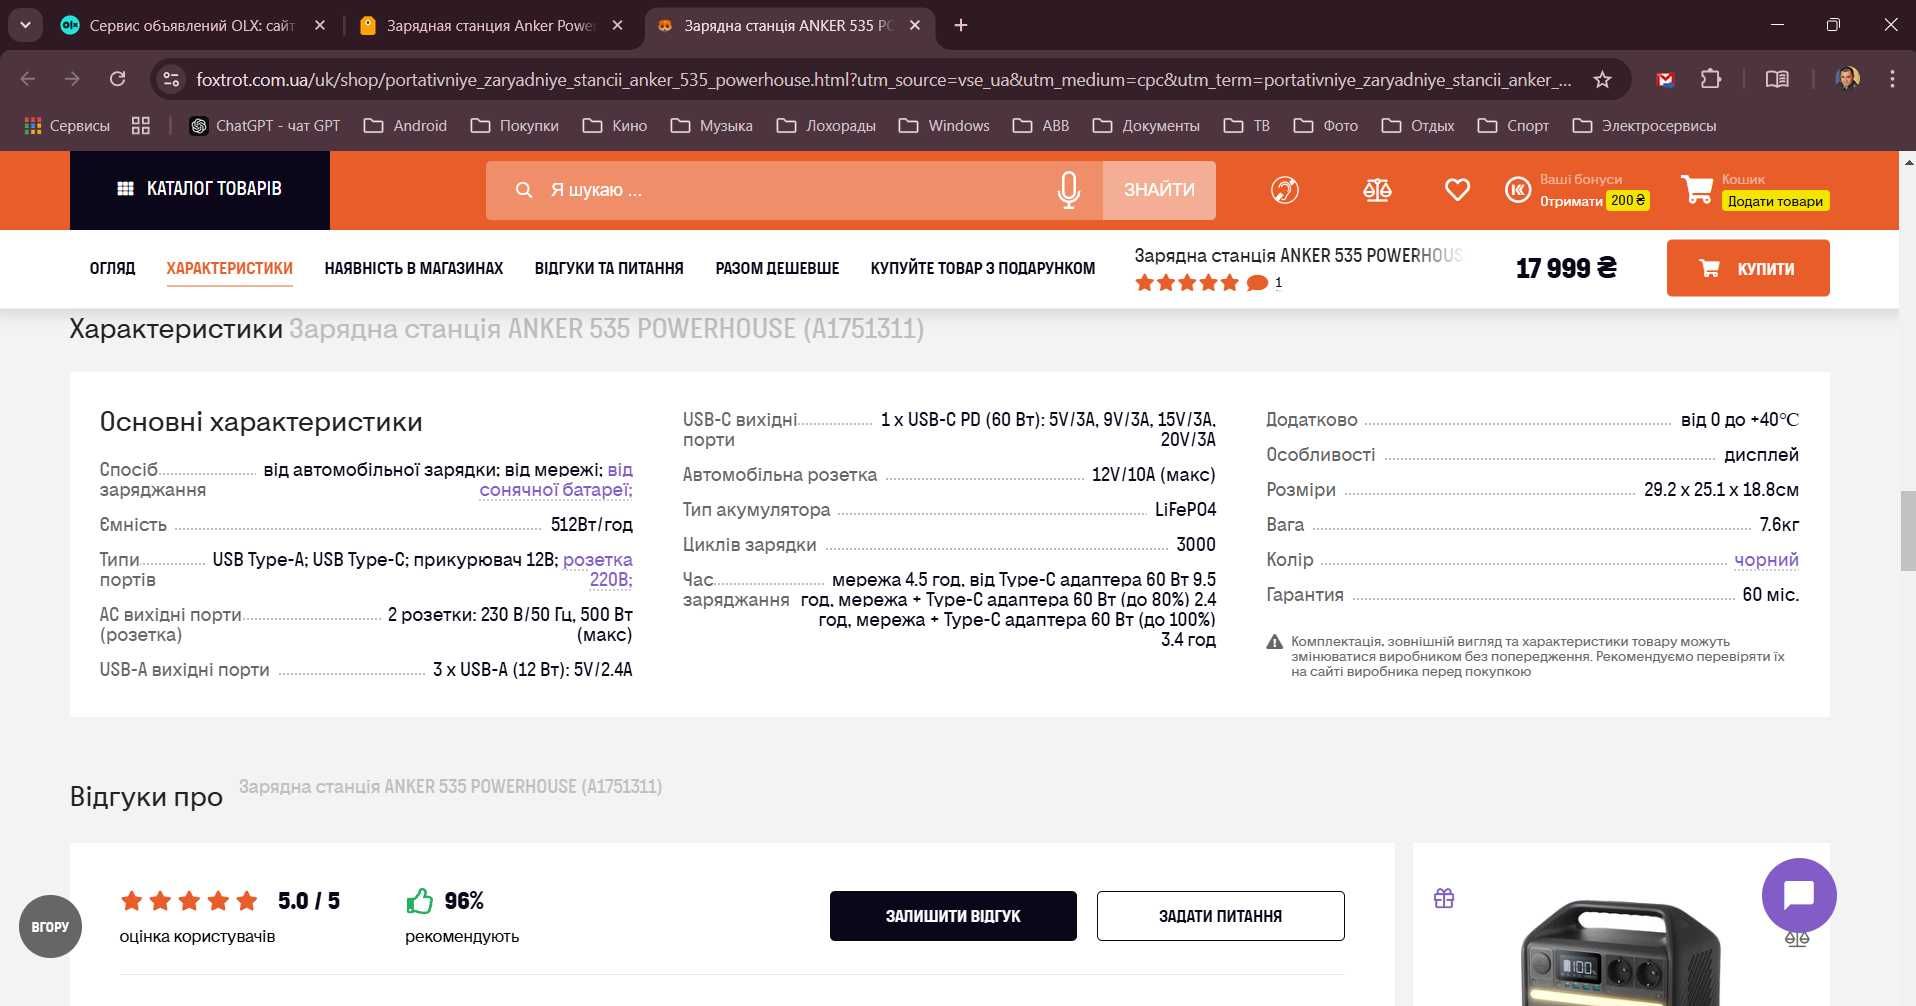Image resolution: width=1916 pixels, height=1006 pixels.
Task: Open the Android bookmarks folder
Action: 405,126
